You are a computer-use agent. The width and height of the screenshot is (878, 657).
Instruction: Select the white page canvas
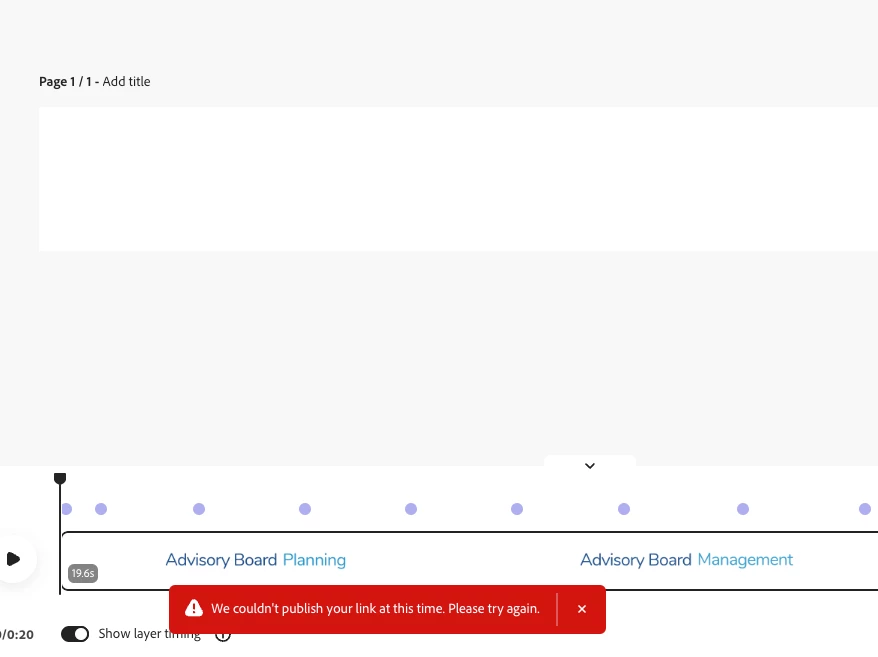point(459,179)
